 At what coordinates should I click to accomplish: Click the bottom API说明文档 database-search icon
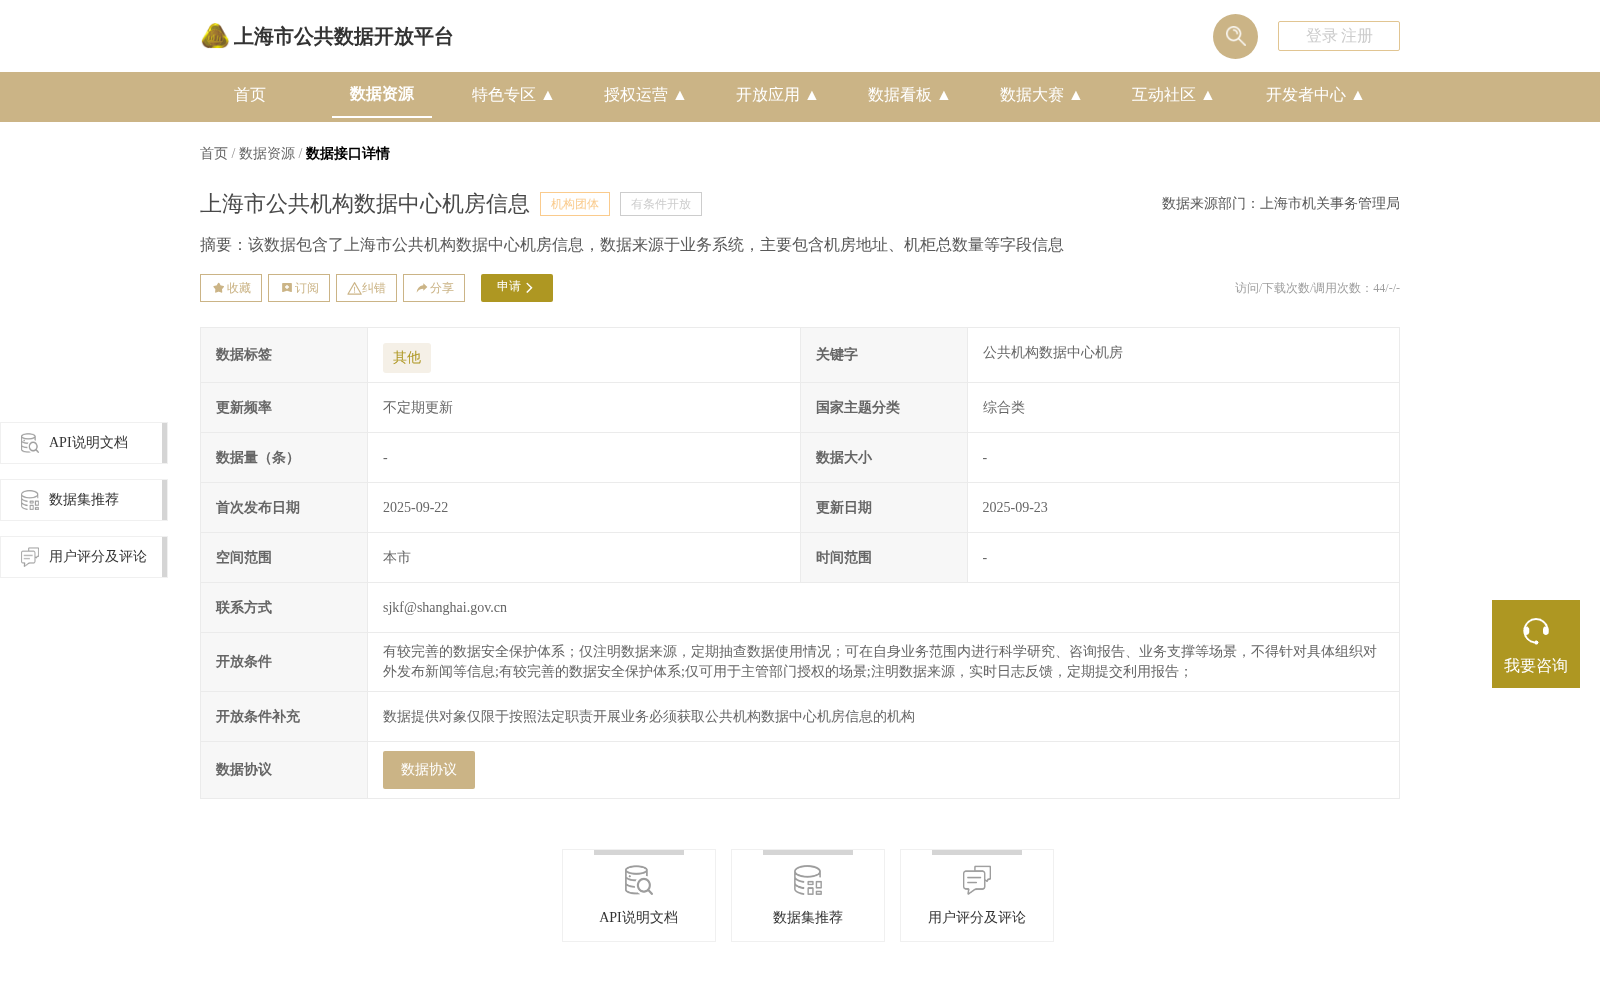[x=639, y=880]
